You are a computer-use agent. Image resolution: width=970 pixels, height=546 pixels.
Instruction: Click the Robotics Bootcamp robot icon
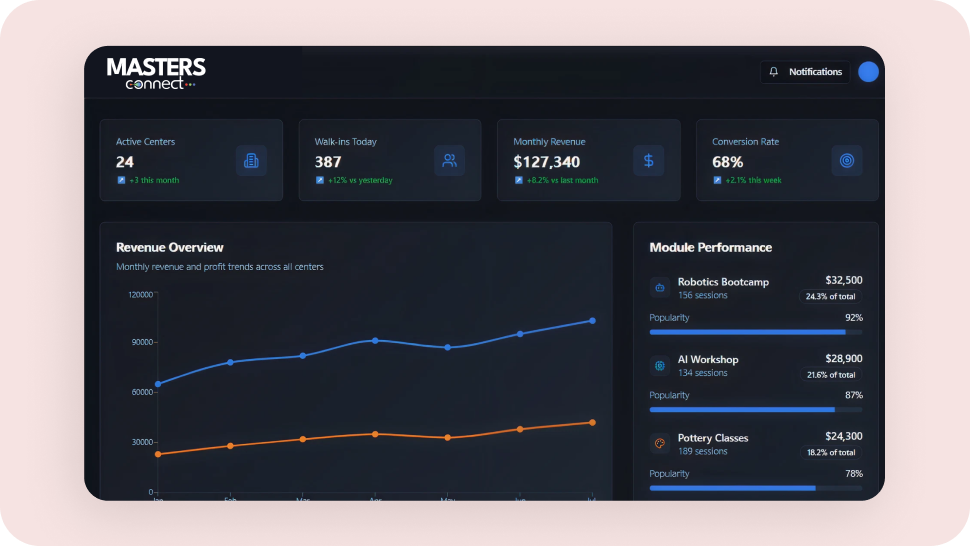click(x=660, y=288)
